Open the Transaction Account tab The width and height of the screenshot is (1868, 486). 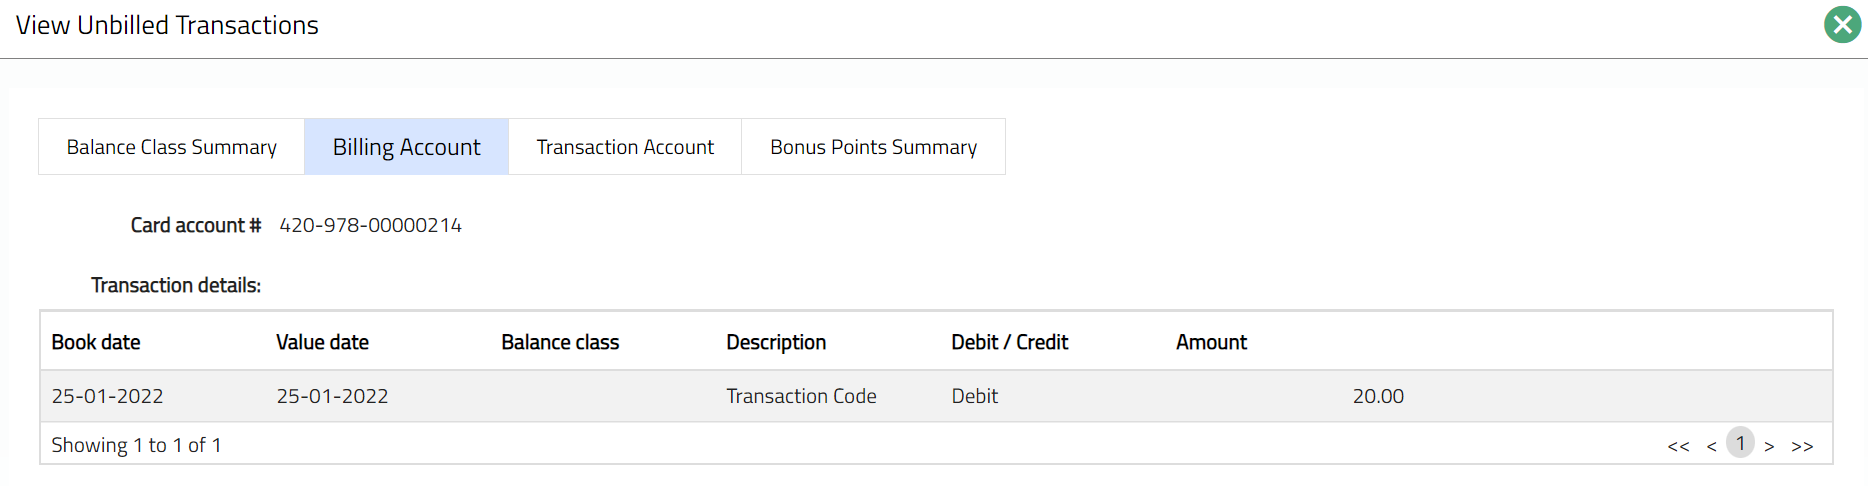625,147
